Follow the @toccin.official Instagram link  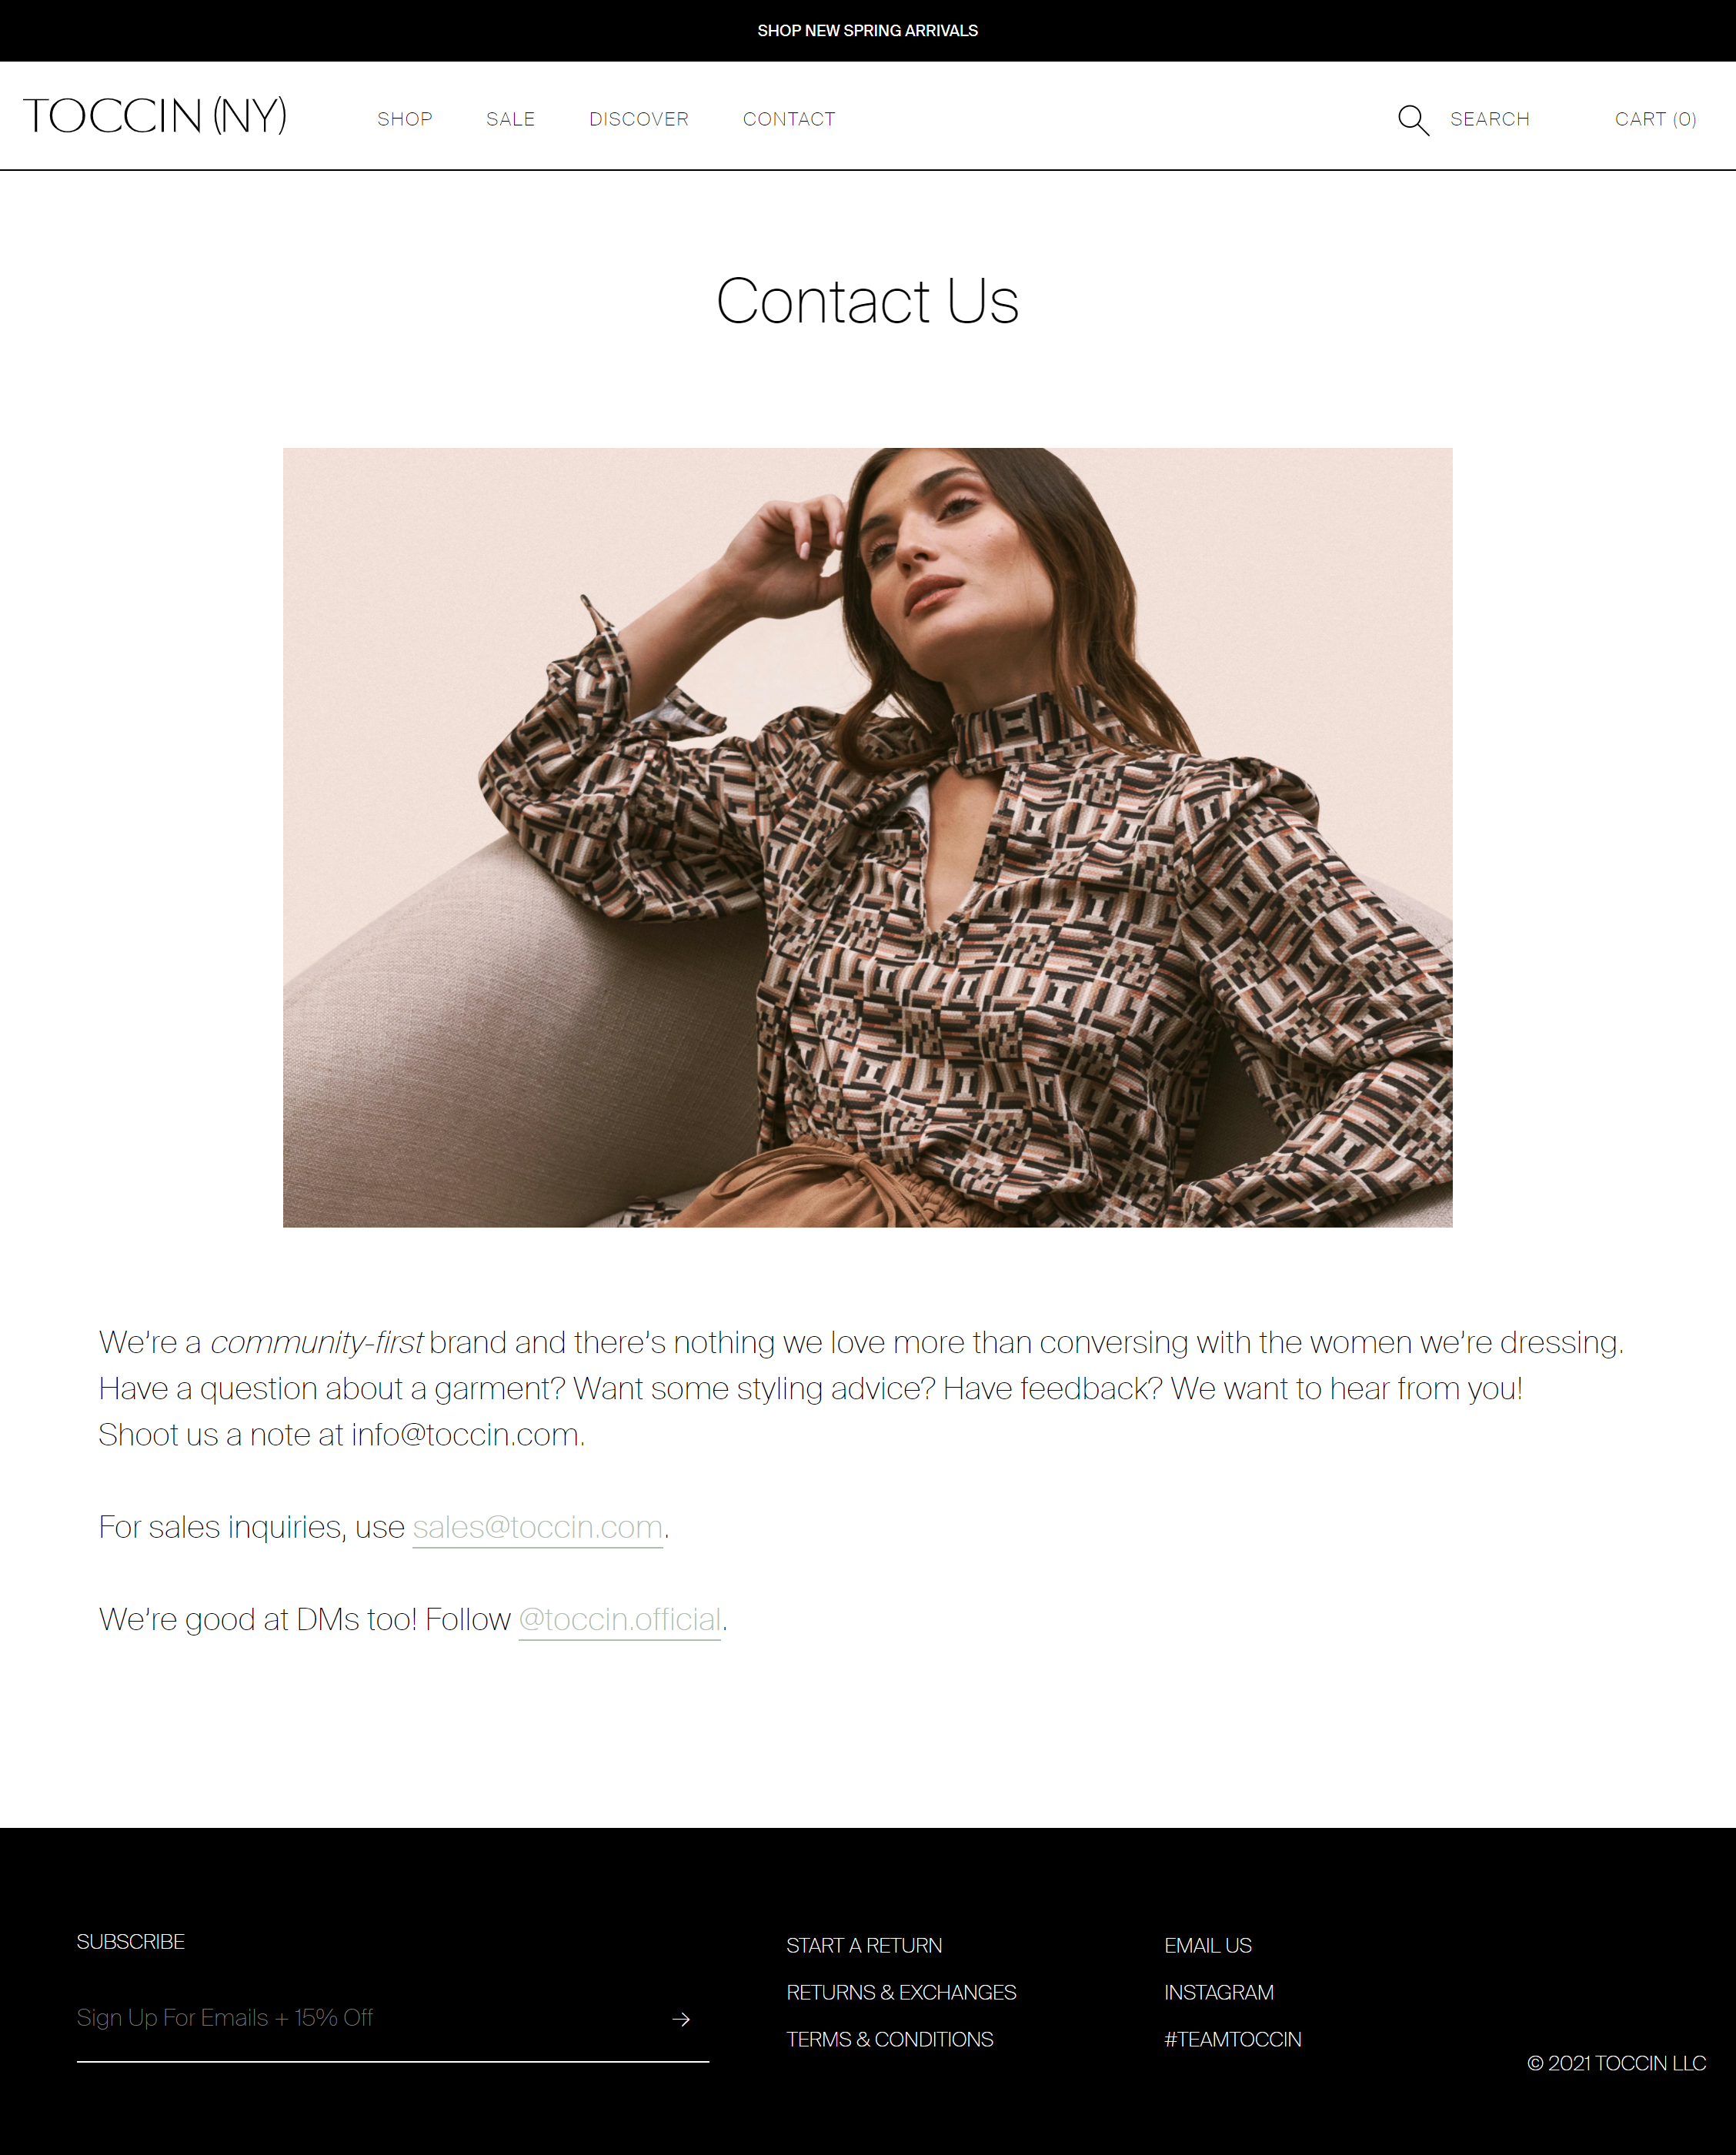click(x=620, y=1619)
